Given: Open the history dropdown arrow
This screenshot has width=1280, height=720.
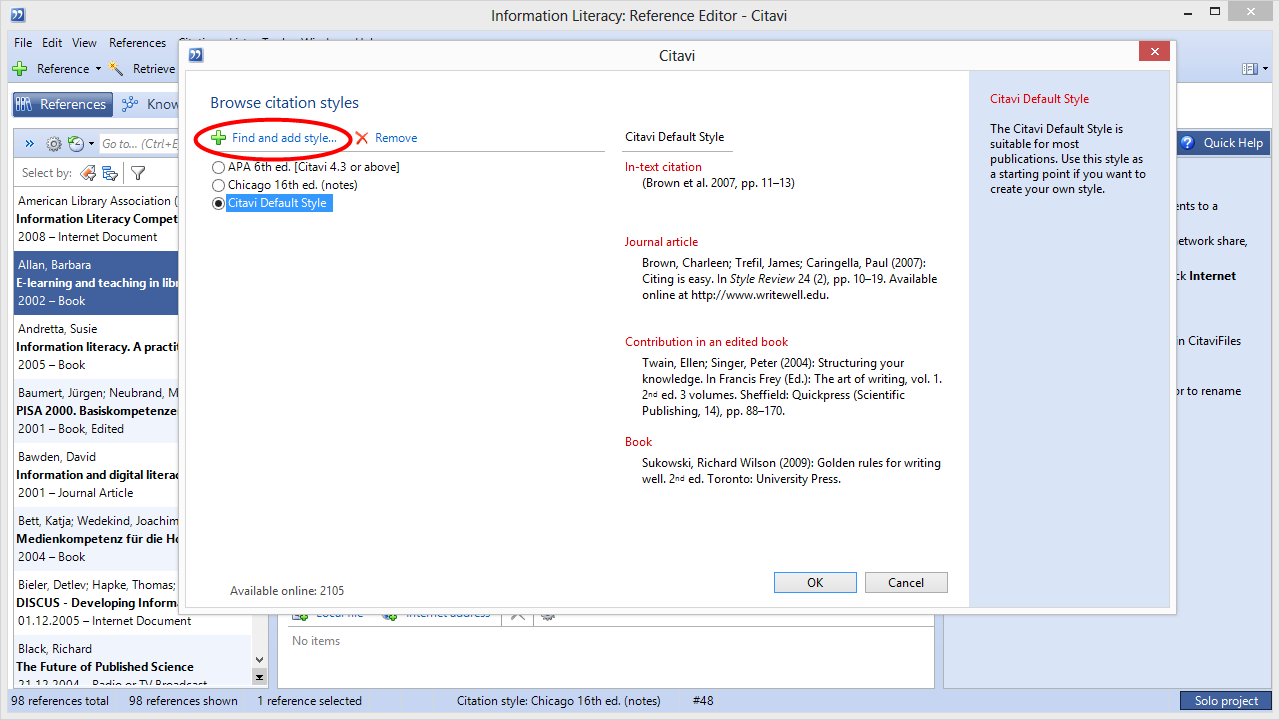Looking at the screenshot, I should point(91,144).
